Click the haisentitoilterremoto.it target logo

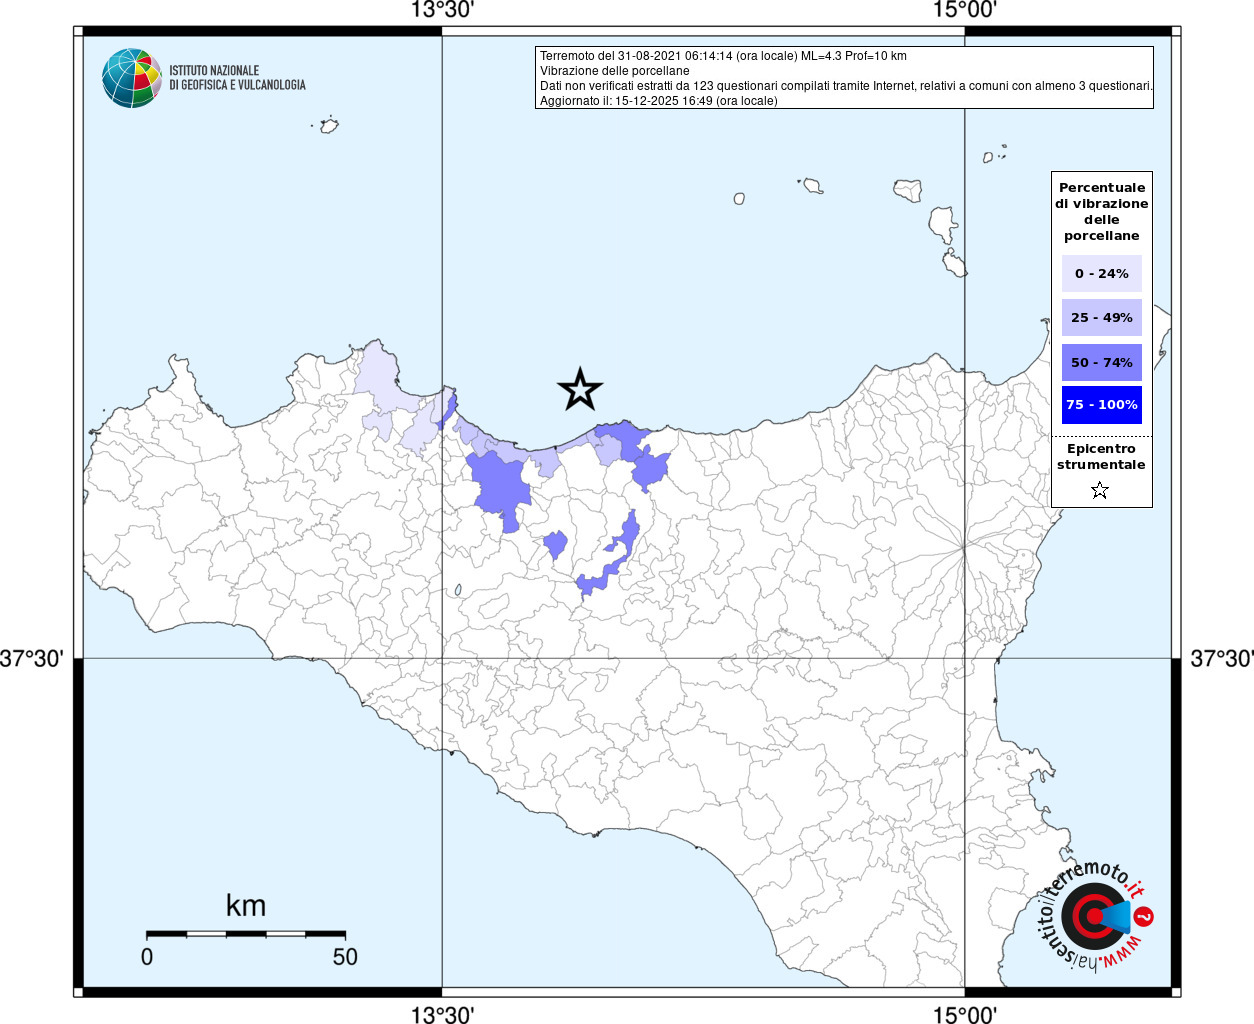(1096, 916)
